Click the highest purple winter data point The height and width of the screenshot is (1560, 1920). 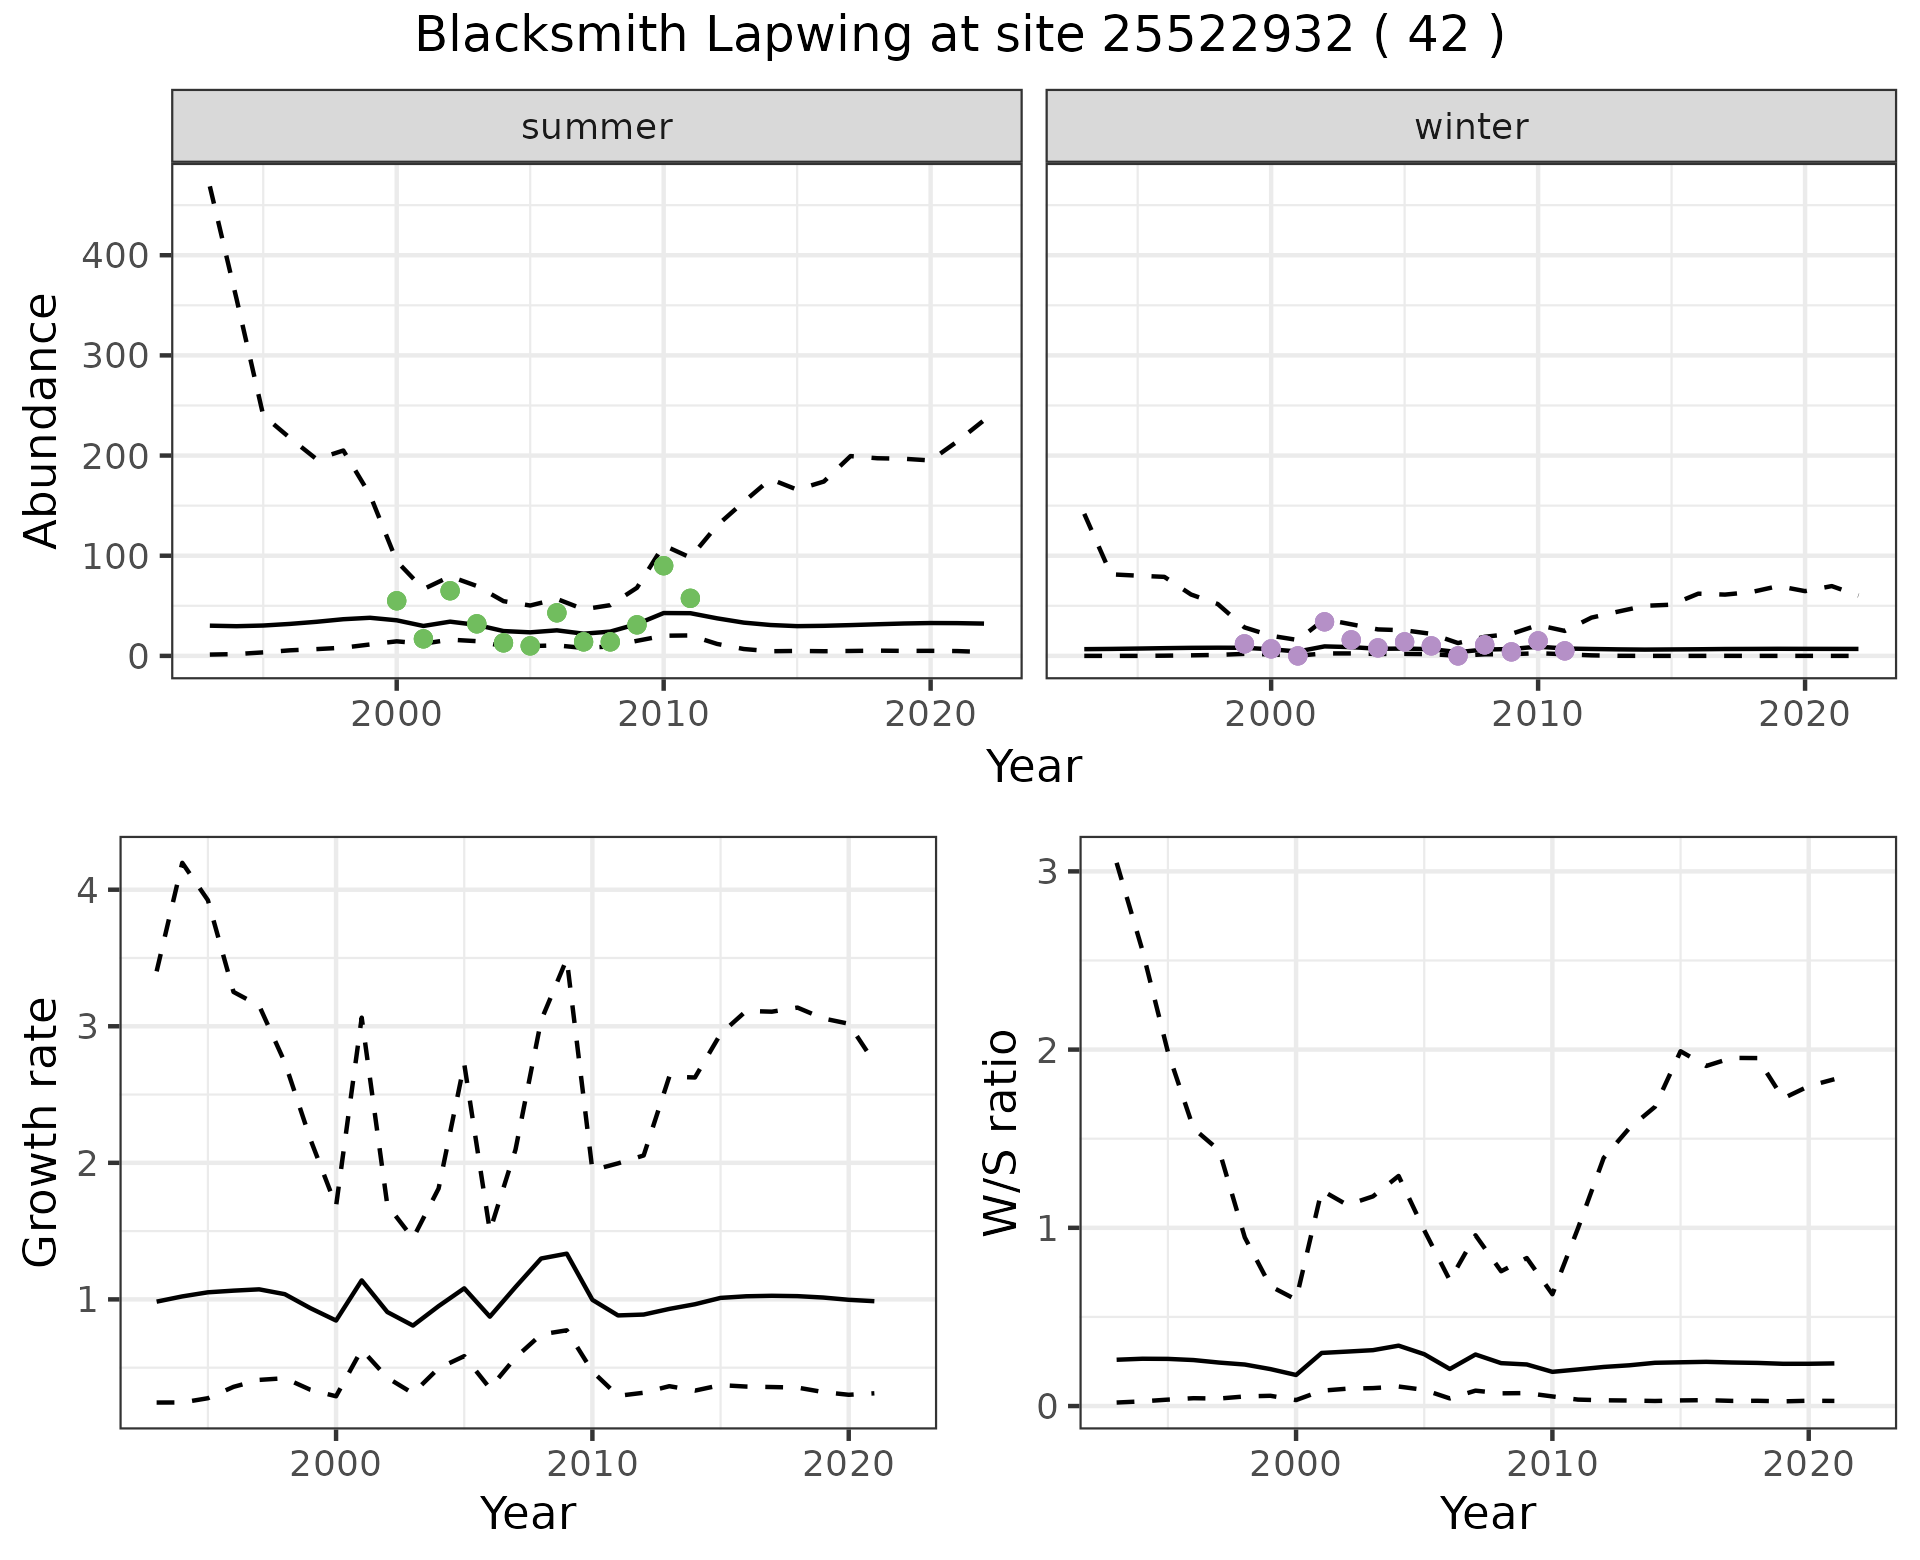(x=1324, y=622)
